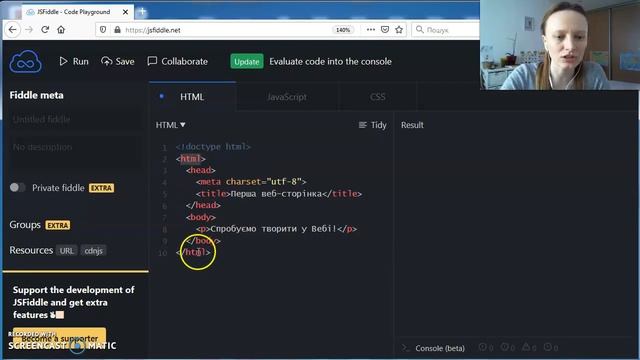Click Become a supporter button

60,338
